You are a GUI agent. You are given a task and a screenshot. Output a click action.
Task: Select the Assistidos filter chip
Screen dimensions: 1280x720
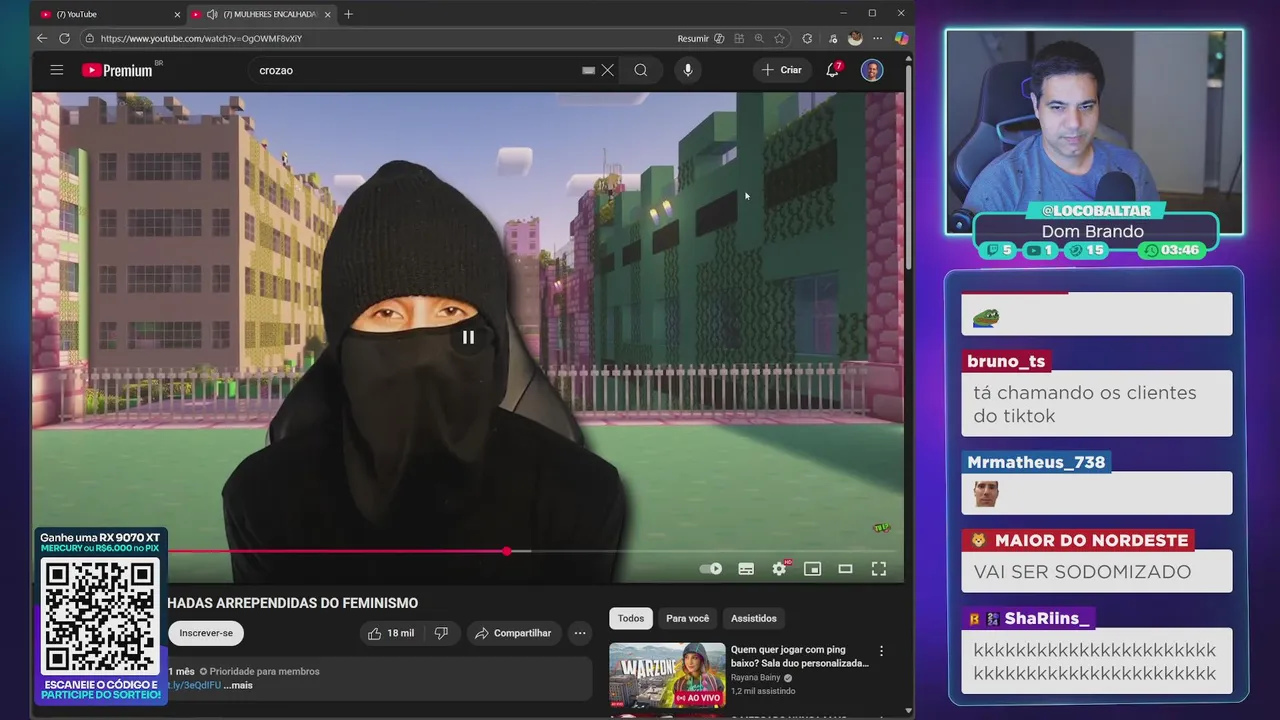pos(753,618)
